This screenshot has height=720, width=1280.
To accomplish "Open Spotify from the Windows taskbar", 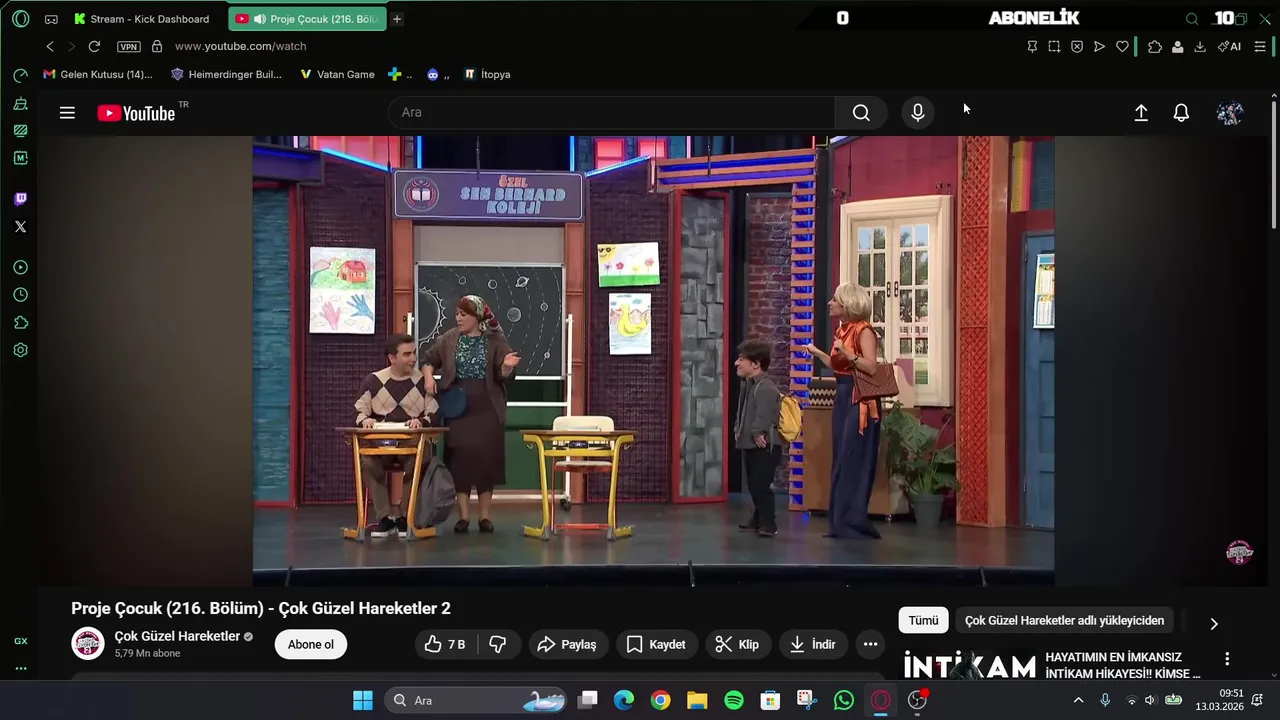I will pyautogui.click(x=734, y=700).
